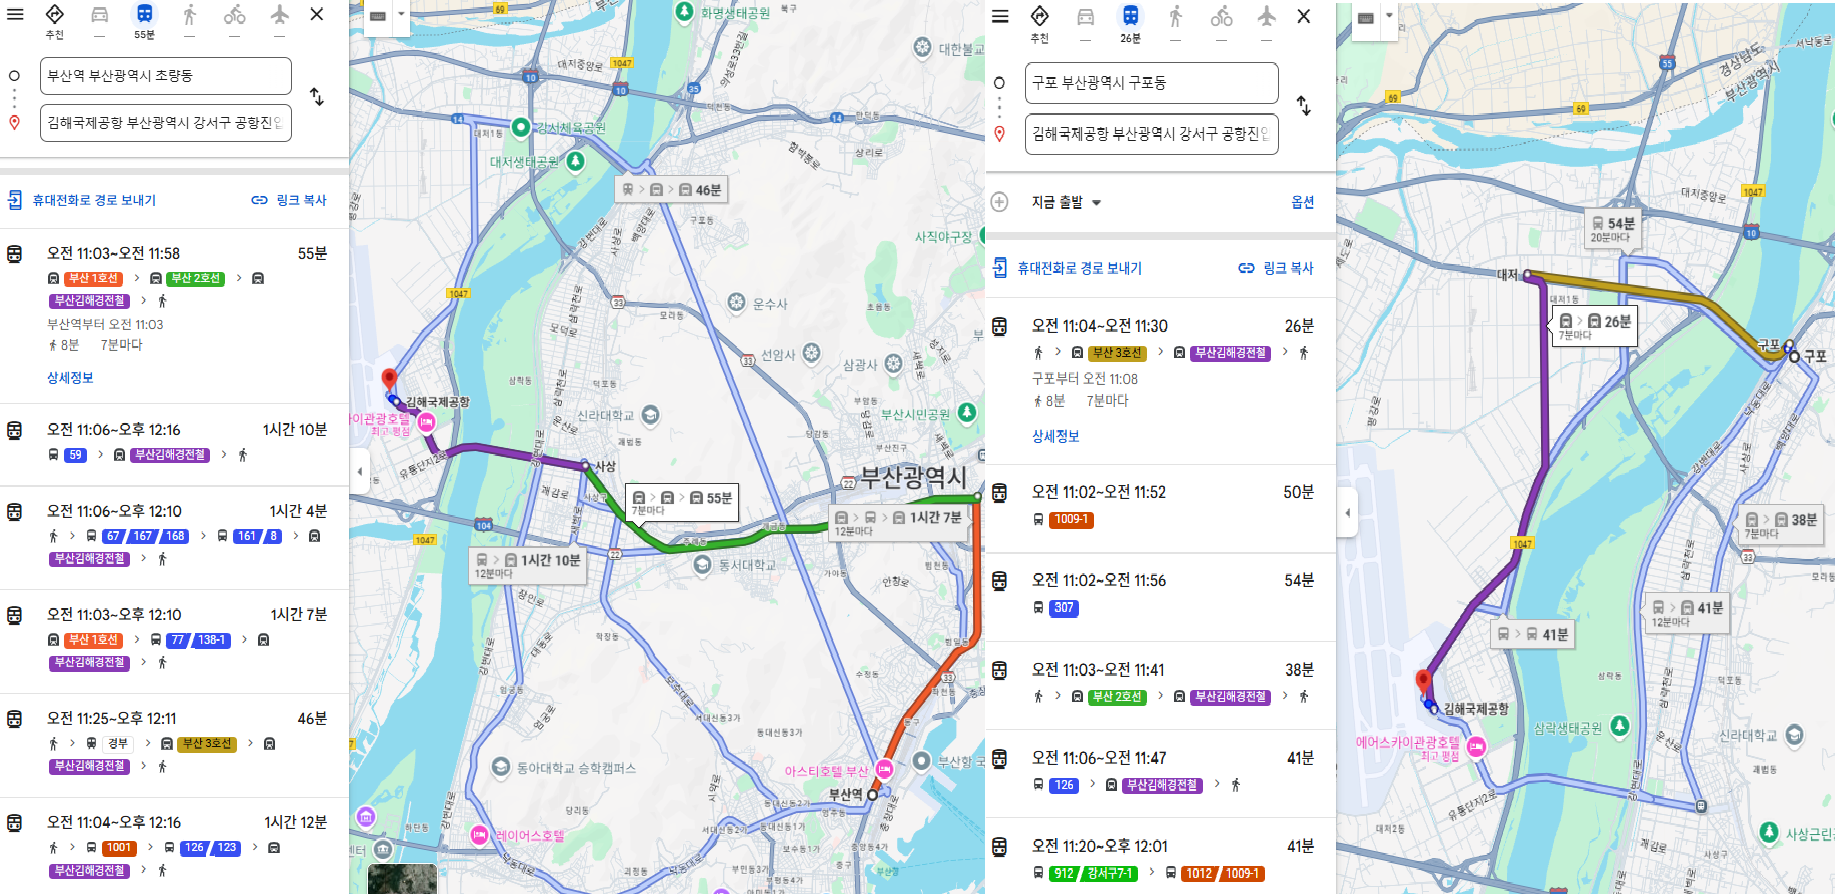Select the 26분 transit mode tab
Screen dimensions: 1835x894
[x=1130, y=24]
